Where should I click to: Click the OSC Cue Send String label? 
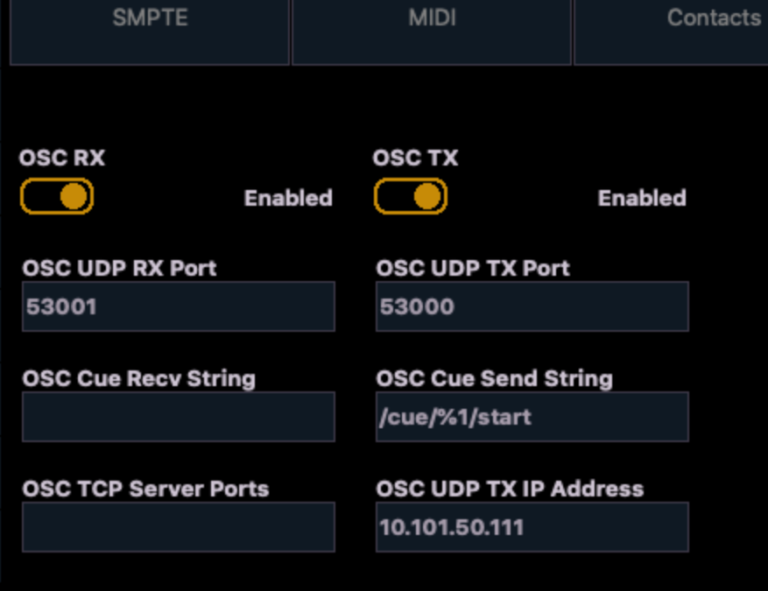coord(494,379)
